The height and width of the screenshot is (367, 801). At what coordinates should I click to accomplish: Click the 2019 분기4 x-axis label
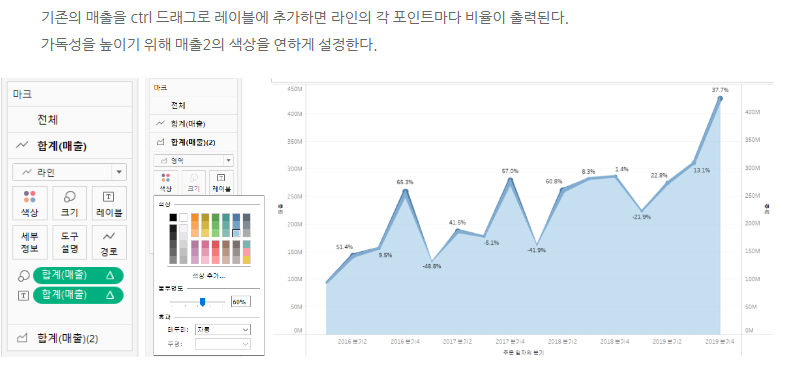(720, 341)
